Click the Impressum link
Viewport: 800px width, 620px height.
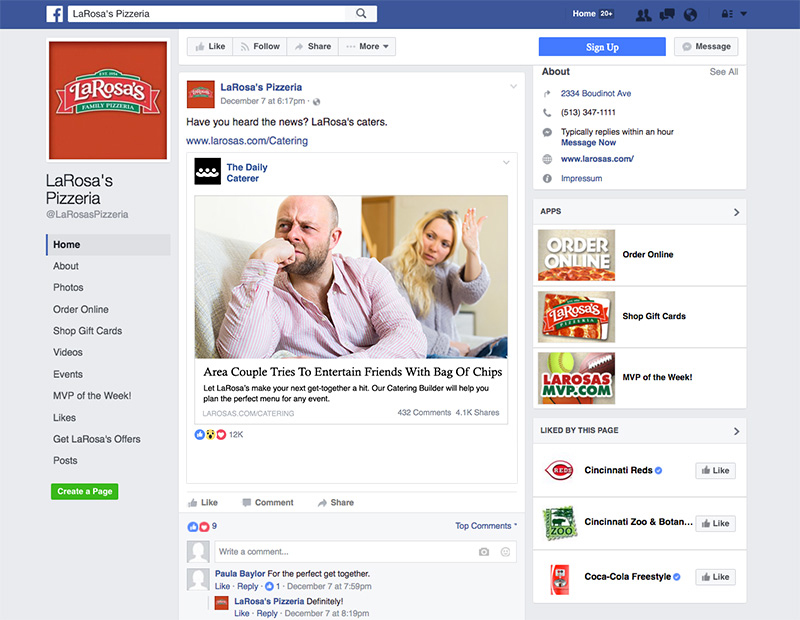coord(582,179)
